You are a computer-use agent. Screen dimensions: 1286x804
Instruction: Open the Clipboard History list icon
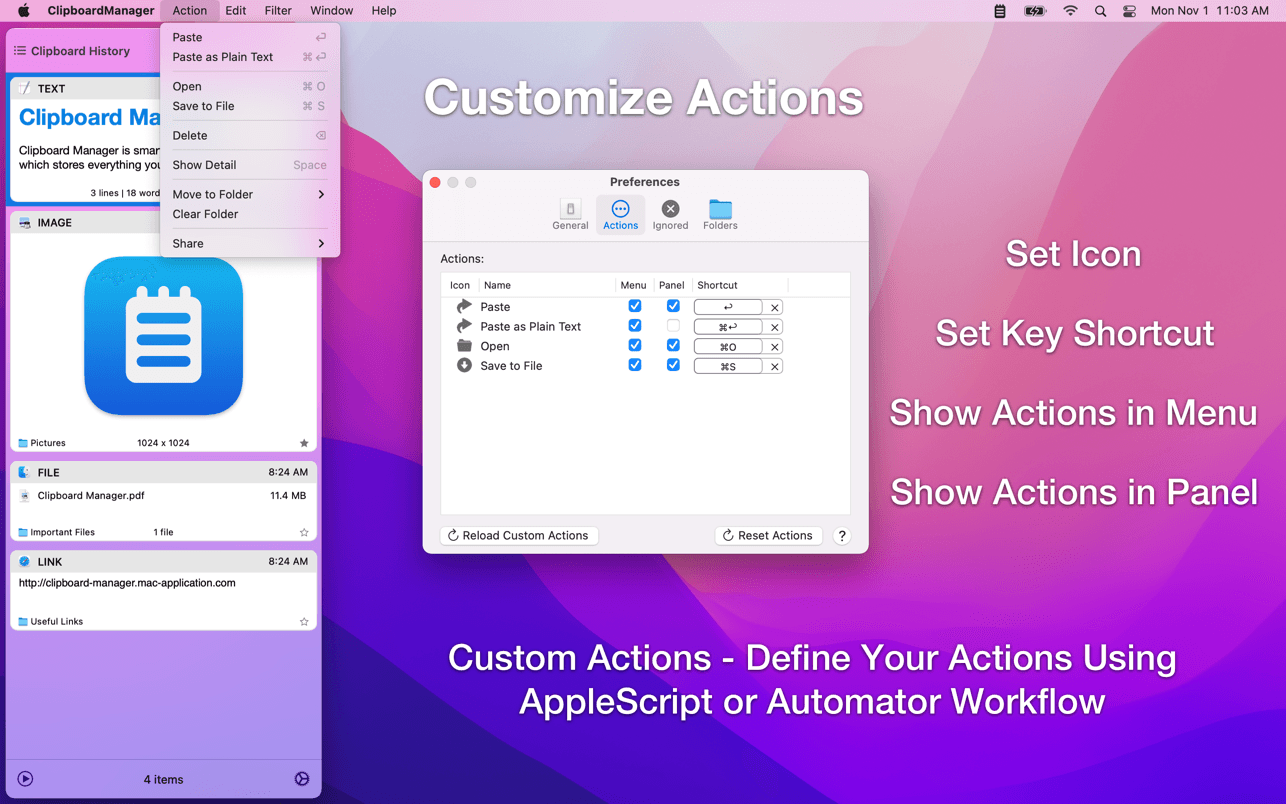20,51
